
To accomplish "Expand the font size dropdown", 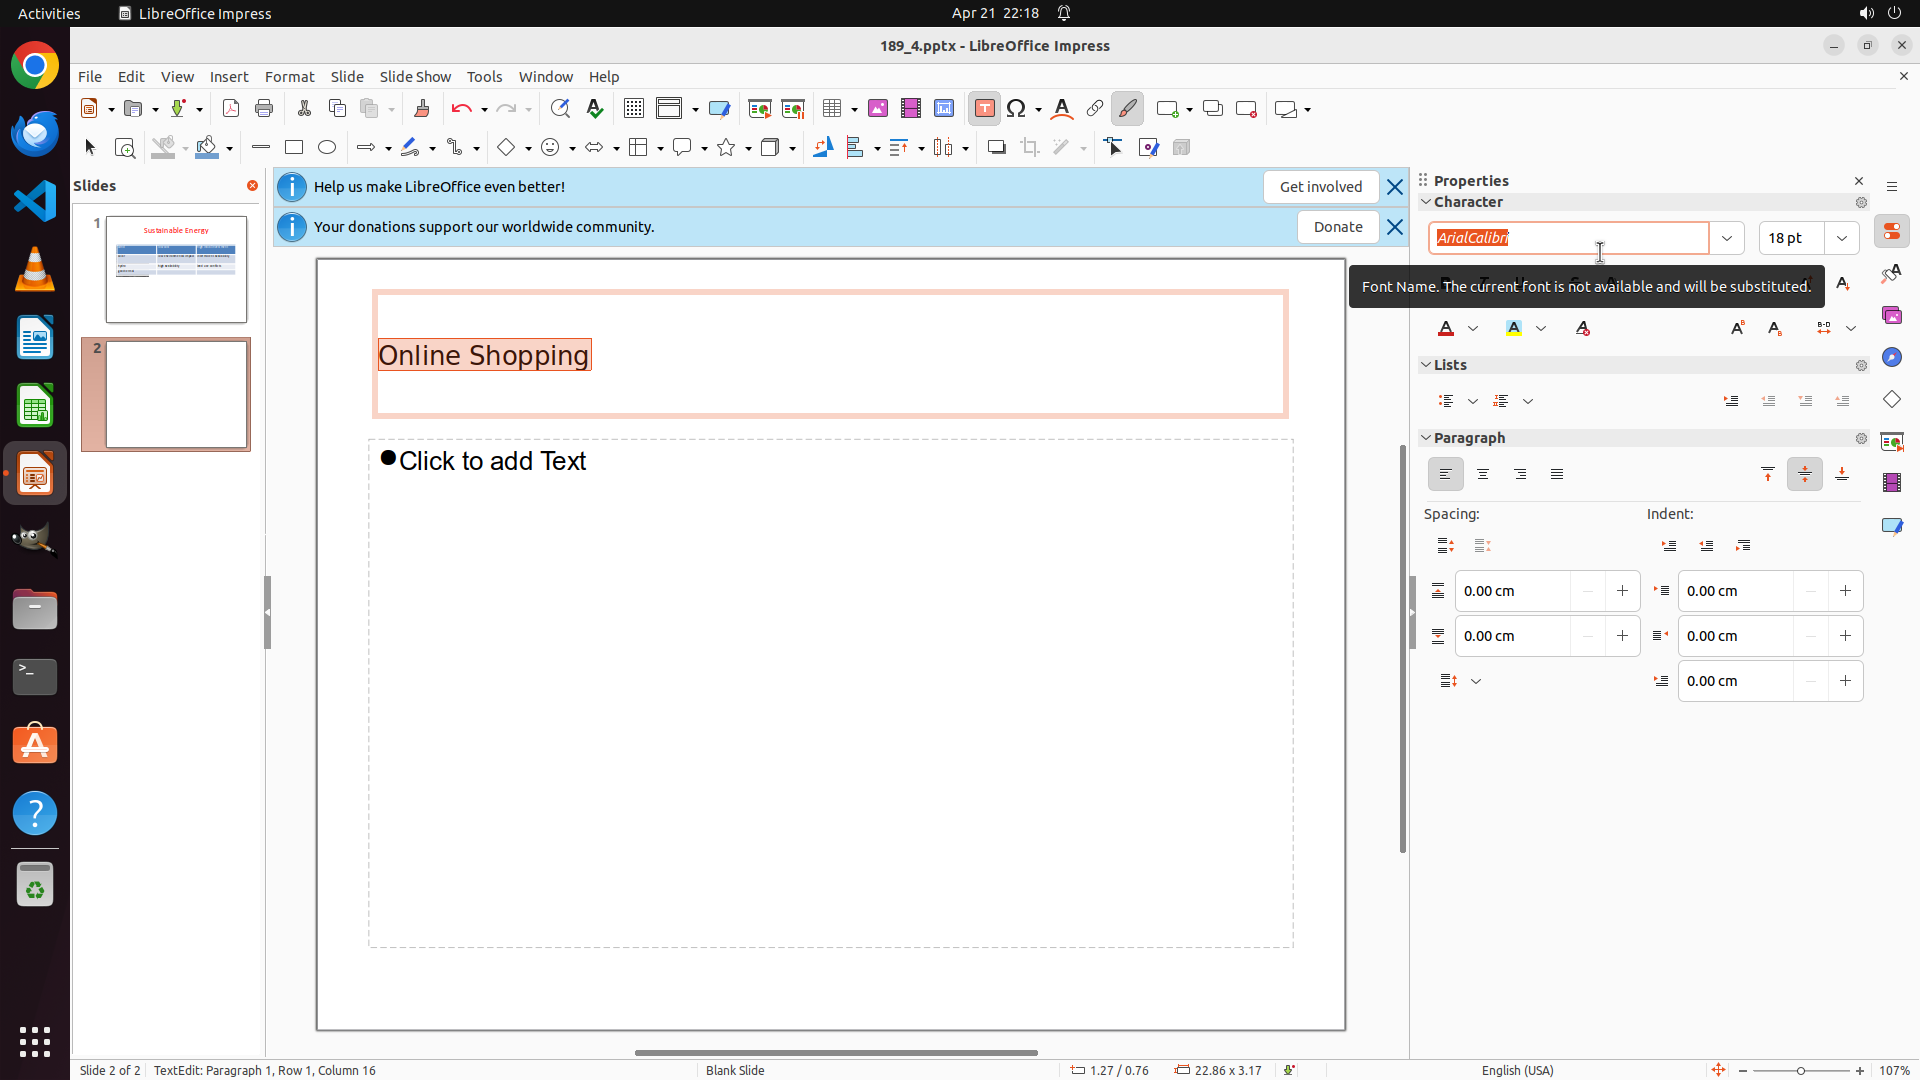I will (1842, 238).
